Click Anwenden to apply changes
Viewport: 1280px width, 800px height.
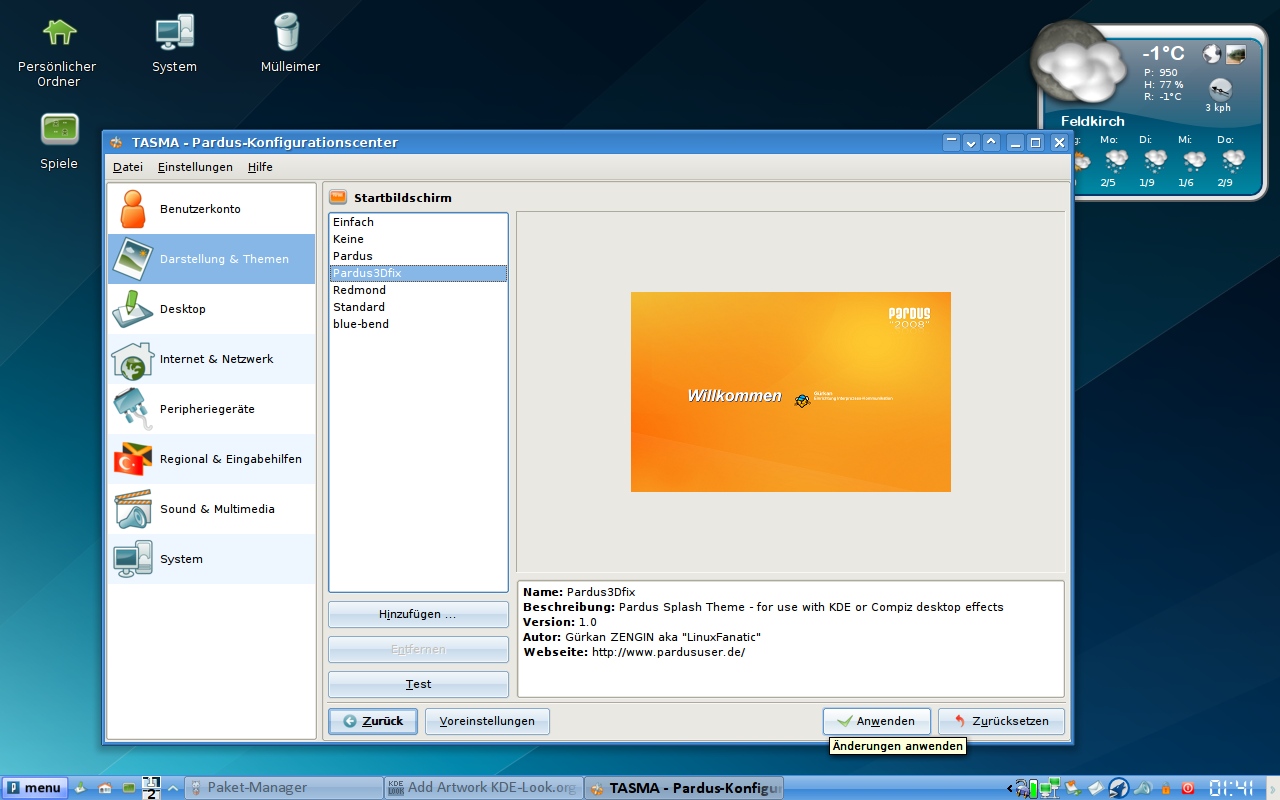[x=876, y=721]
